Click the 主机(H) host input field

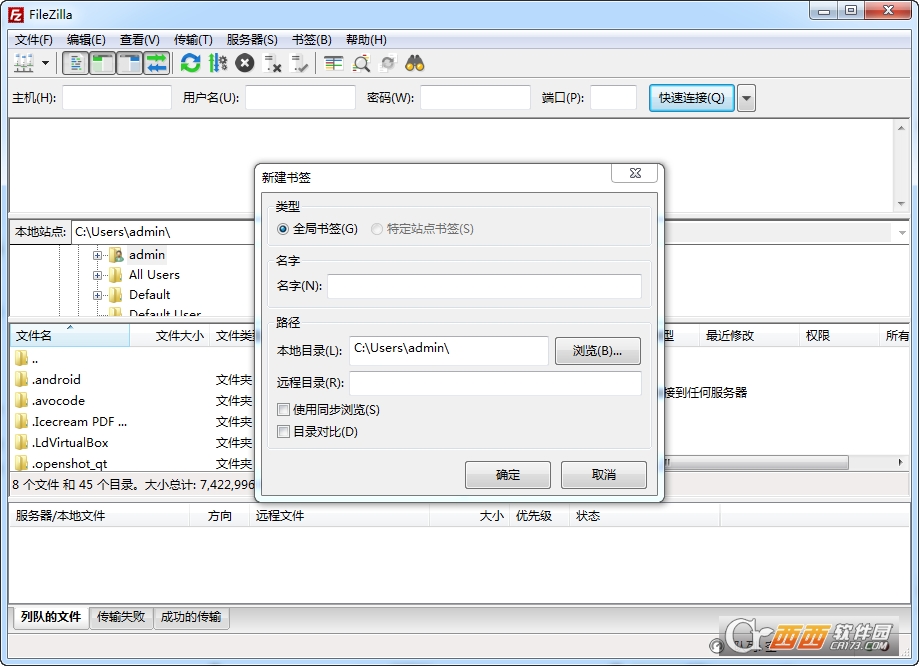tap(117, 97)
